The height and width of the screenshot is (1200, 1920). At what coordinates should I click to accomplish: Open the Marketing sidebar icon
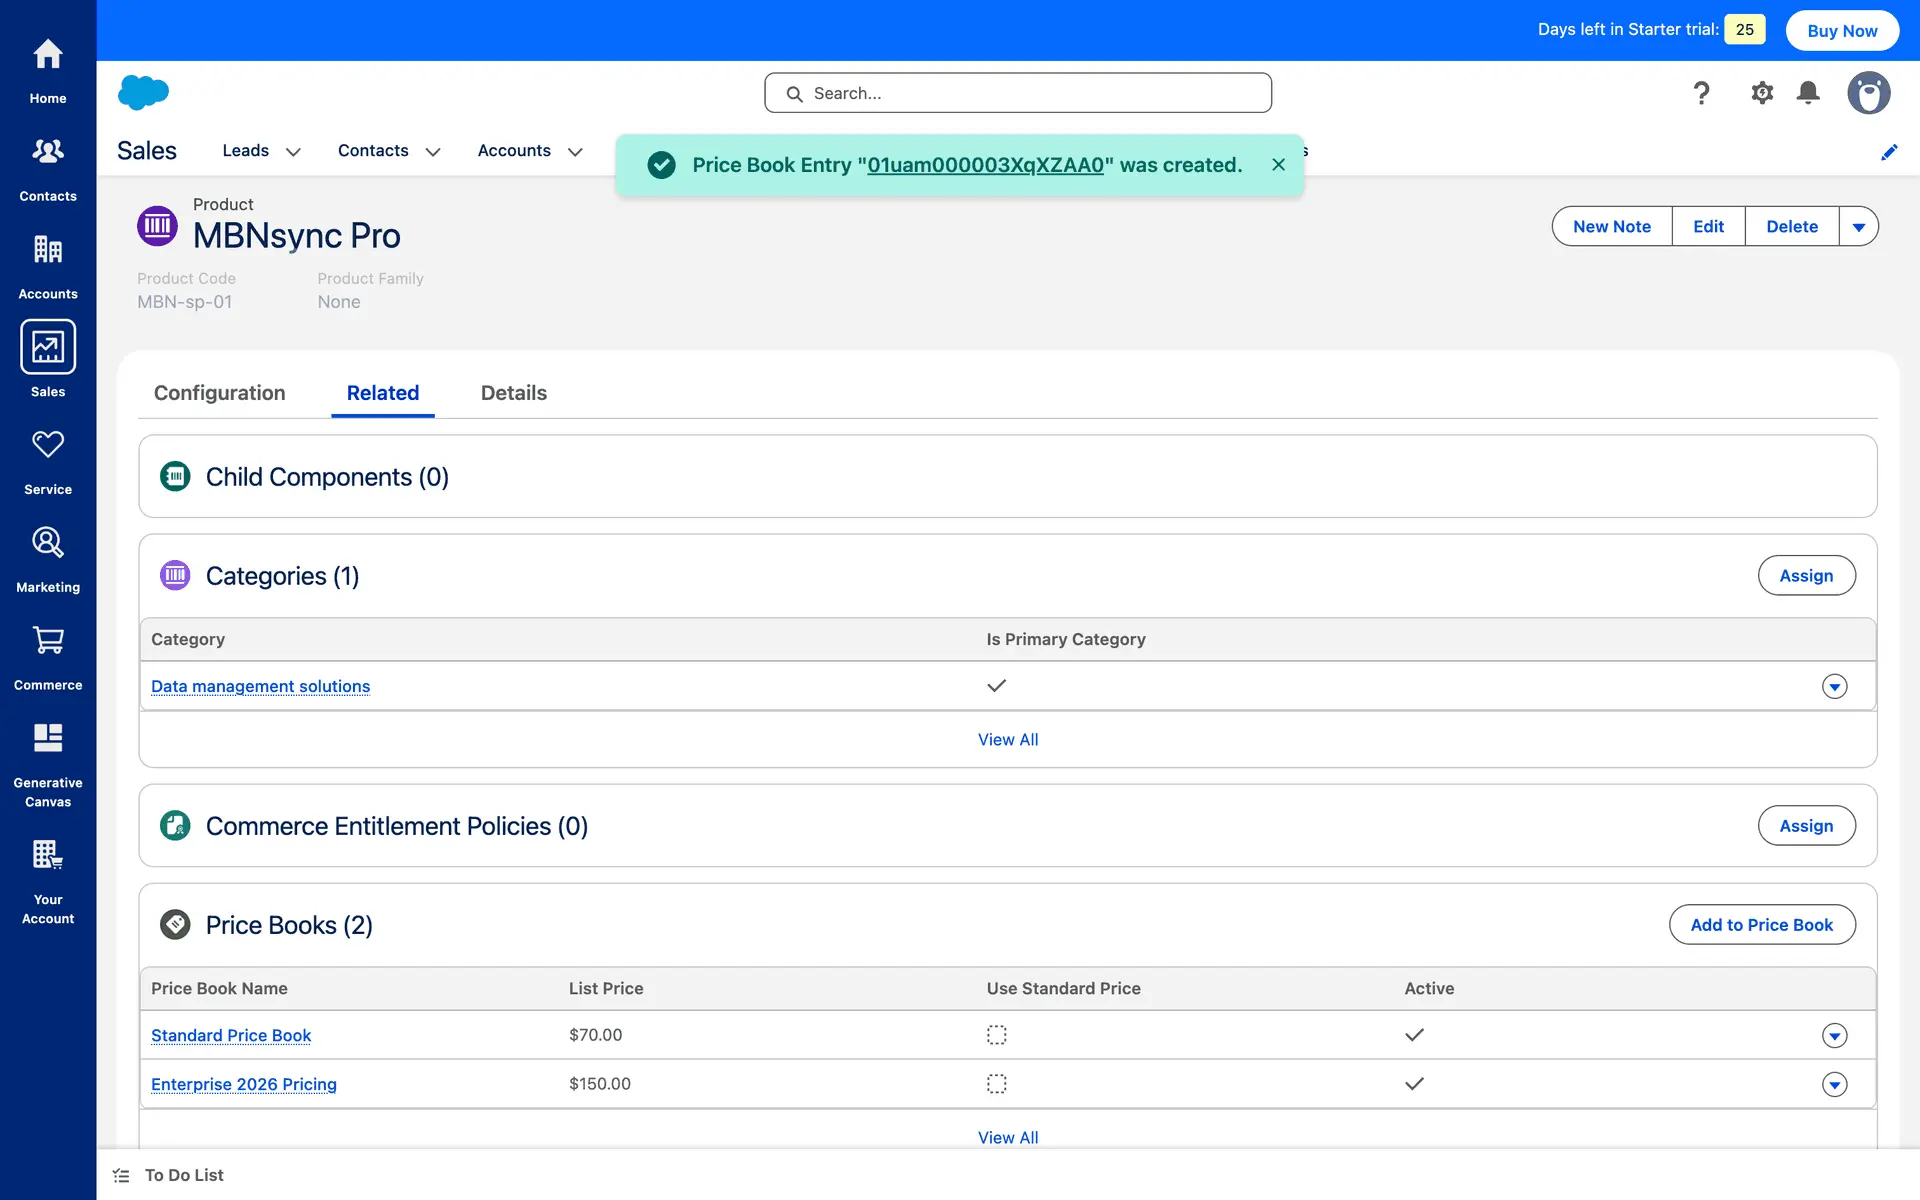(48, 543)
